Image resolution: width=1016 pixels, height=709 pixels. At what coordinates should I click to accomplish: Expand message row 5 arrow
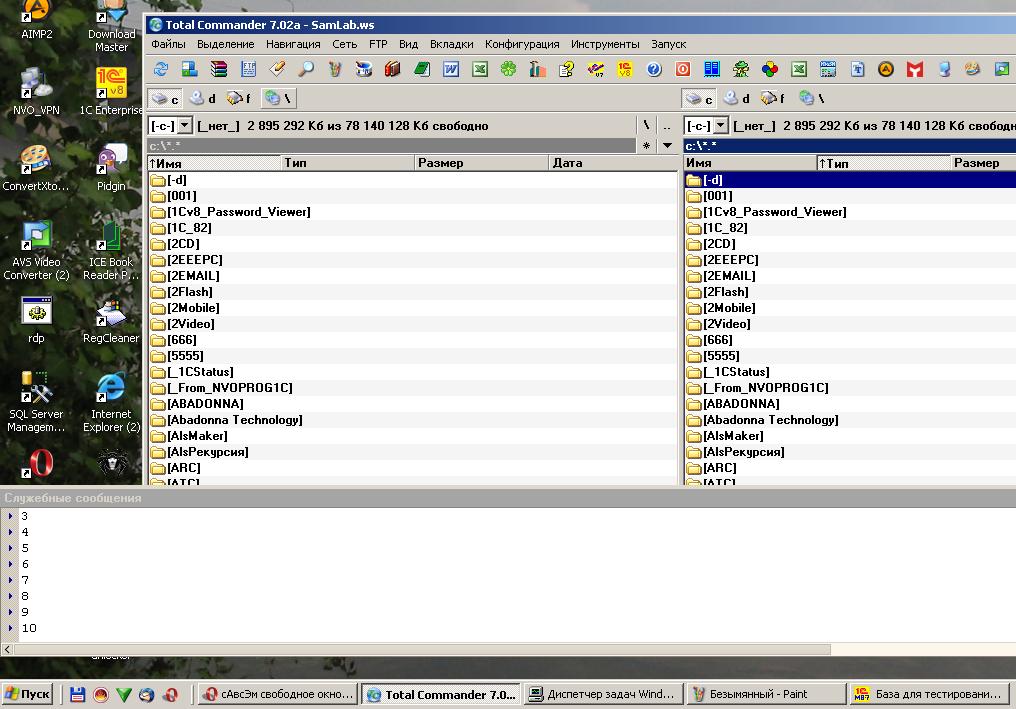[10, 548]
